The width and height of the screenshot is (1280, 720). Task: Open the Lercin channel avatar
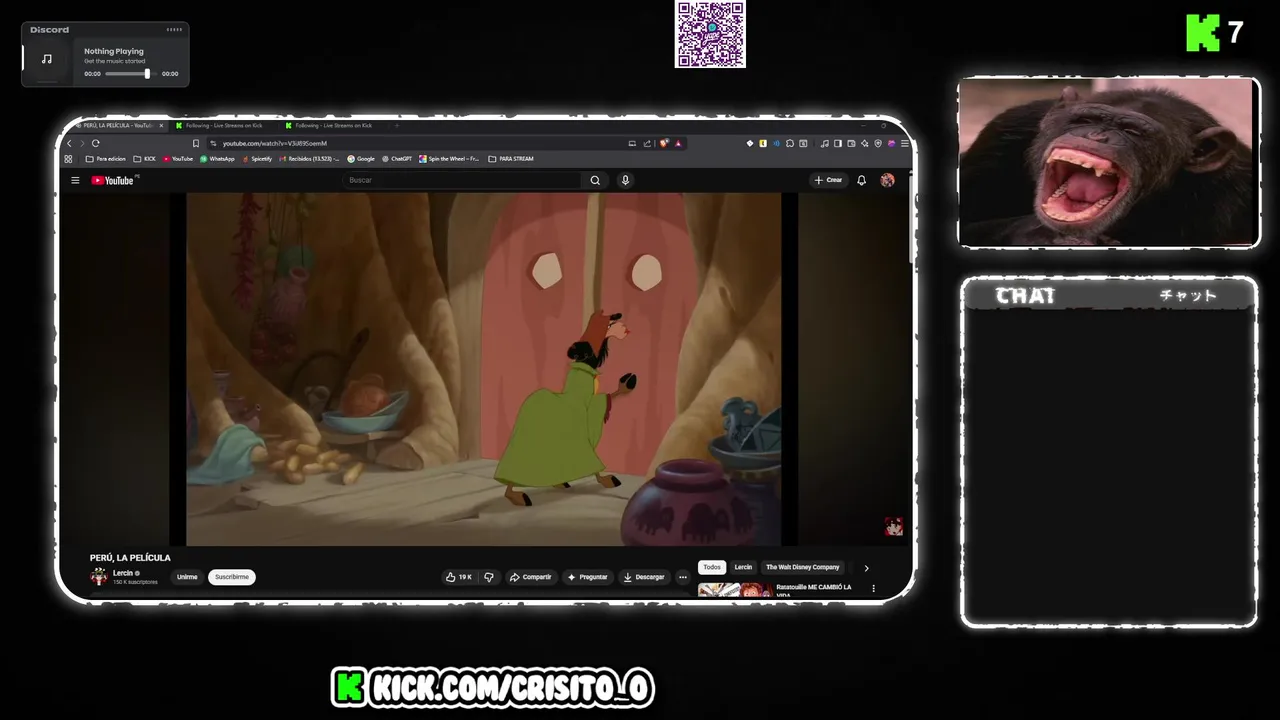pyautogui.click(x=98, y=576)
